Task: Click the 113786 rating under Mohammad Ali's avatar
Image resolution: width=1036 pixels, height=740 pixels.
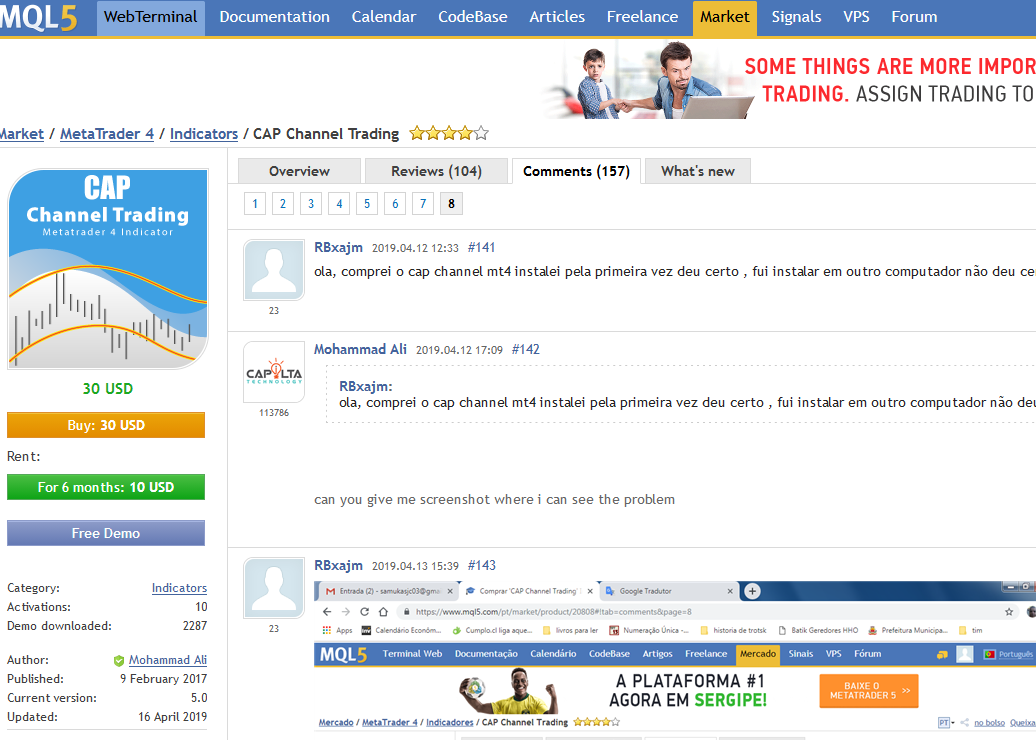Action: pos(274,413)
